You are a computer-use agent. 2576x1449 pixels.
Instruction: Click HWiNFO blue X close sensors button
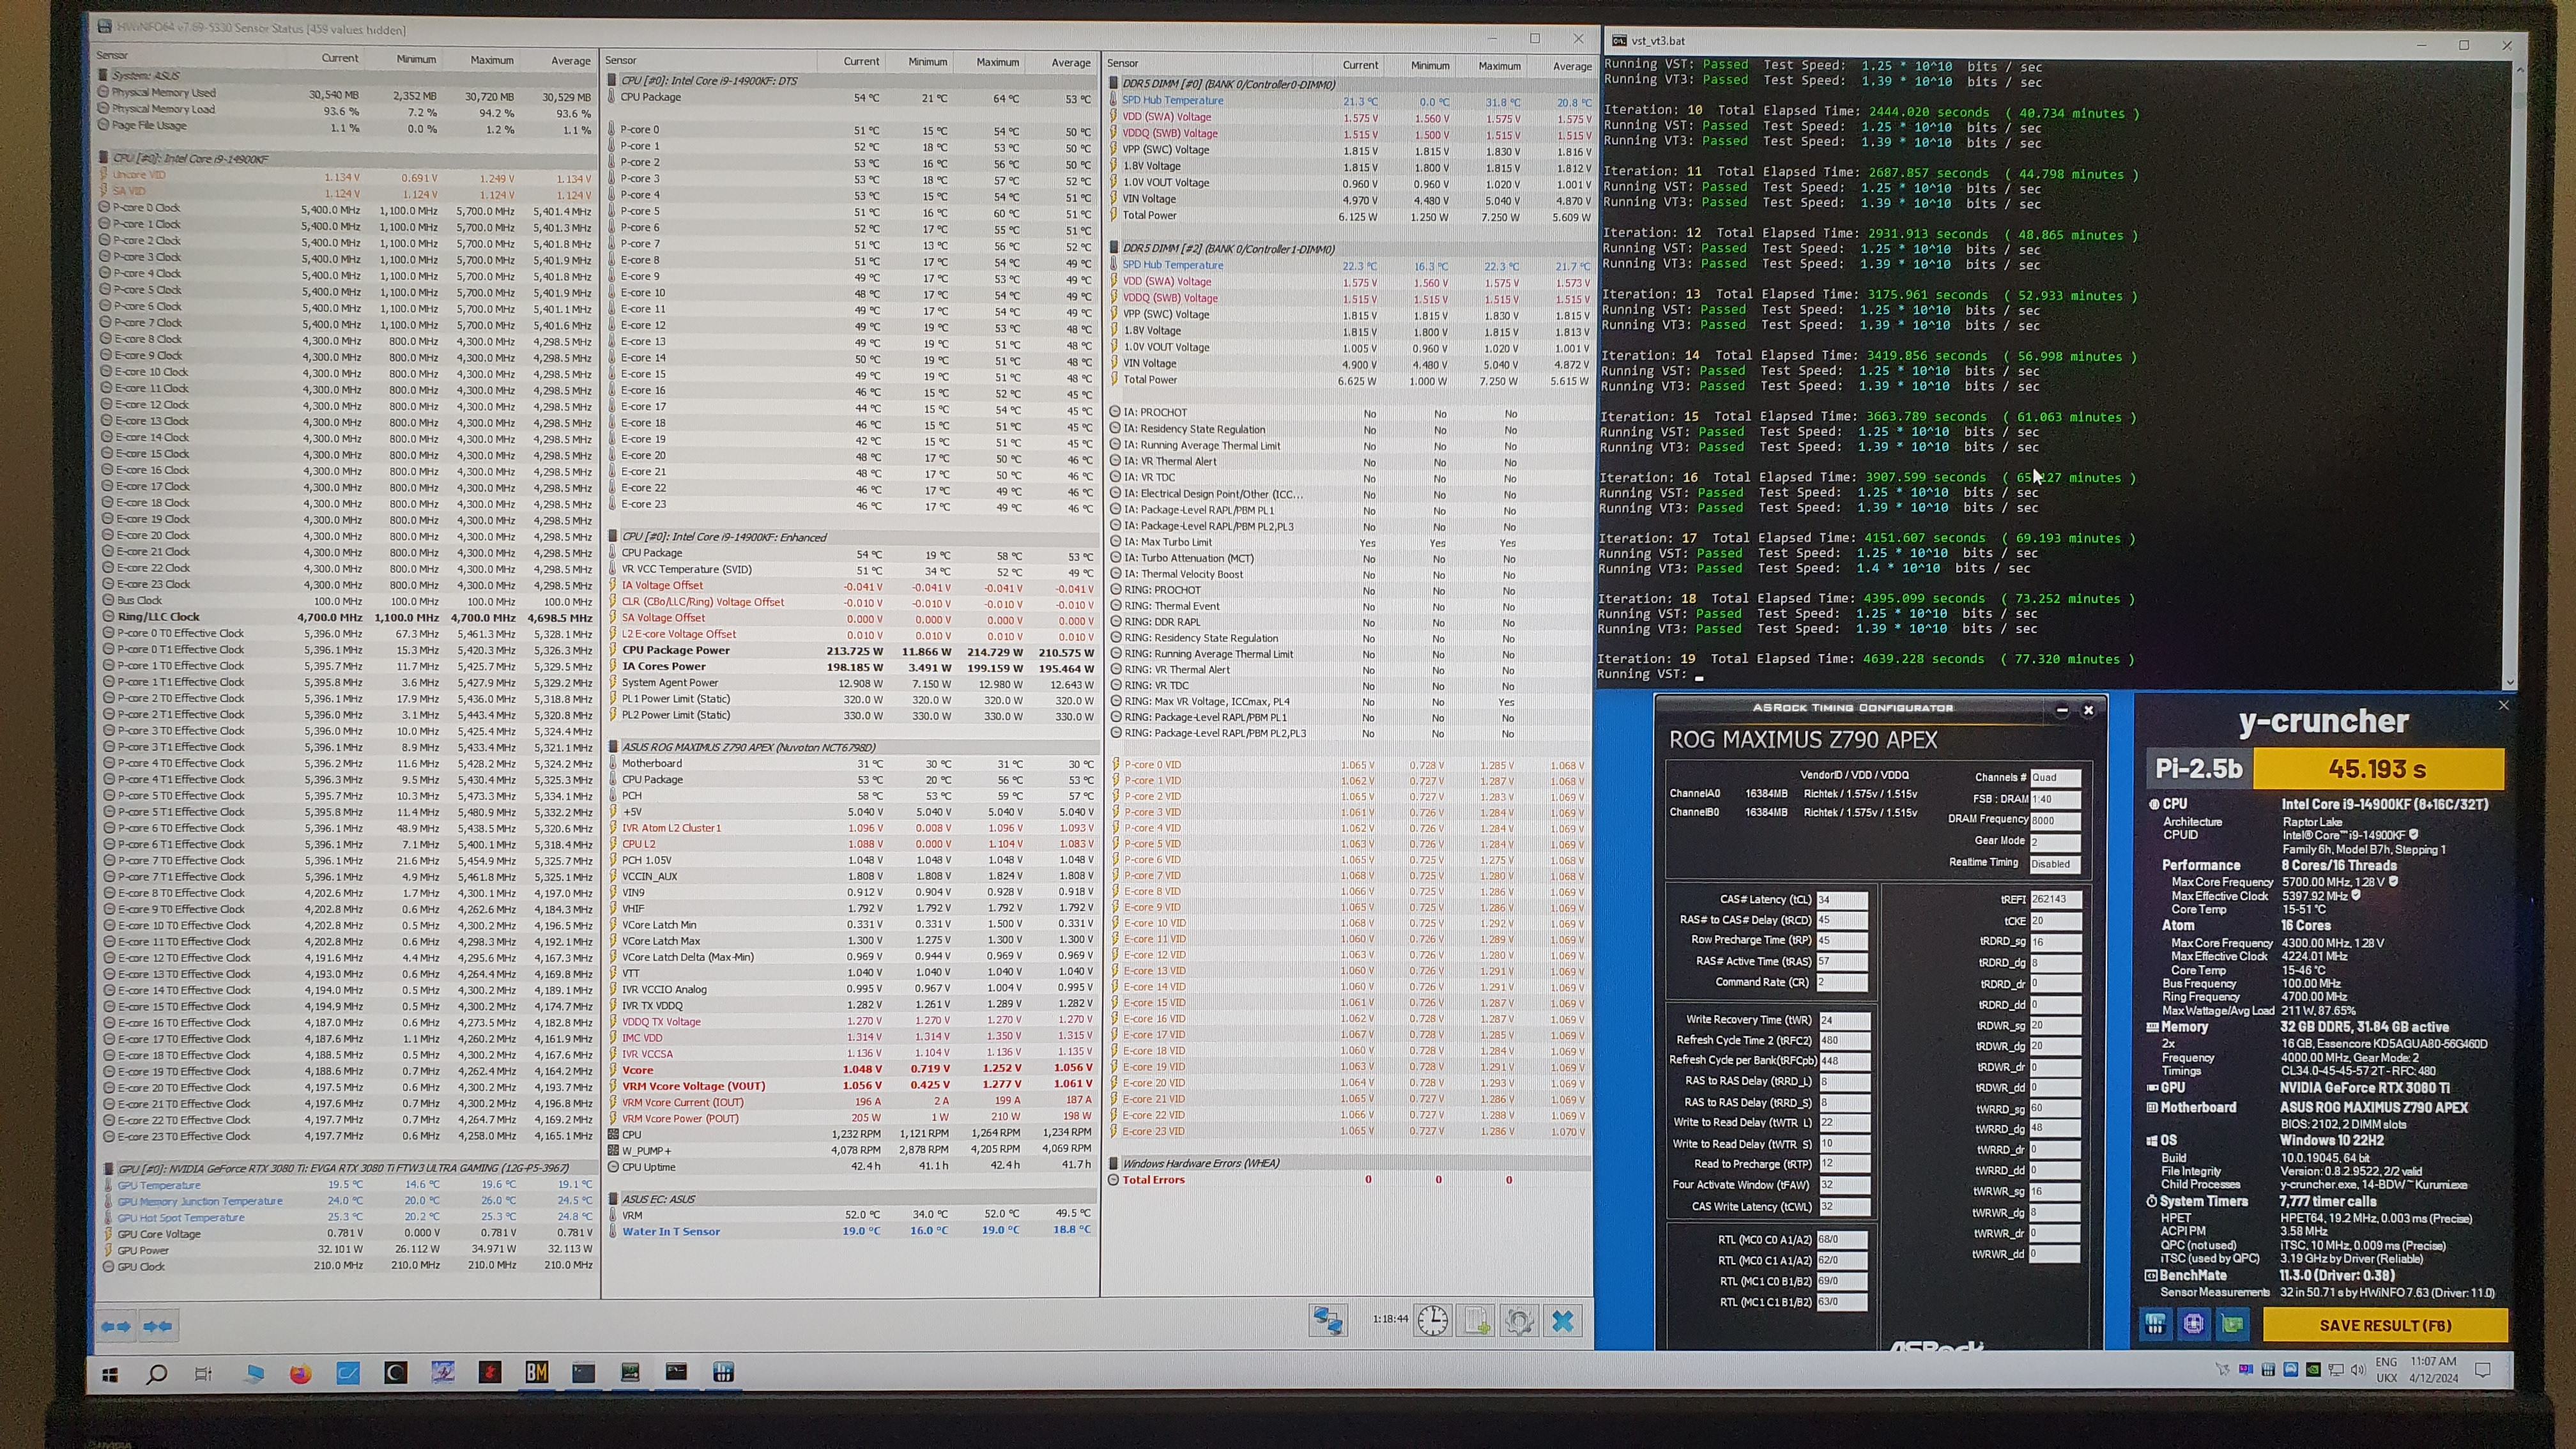1563,1321
